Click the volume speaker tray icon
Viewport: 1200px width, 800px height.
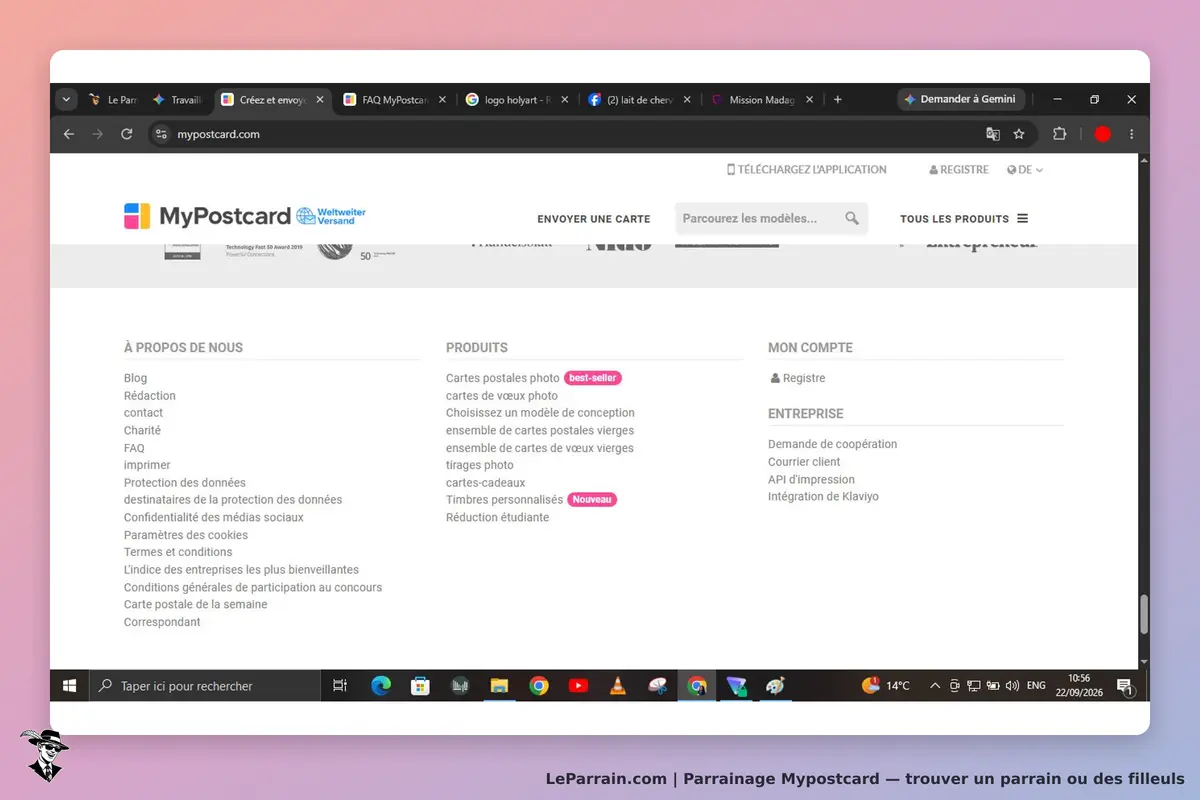(x=1012, y=686)
